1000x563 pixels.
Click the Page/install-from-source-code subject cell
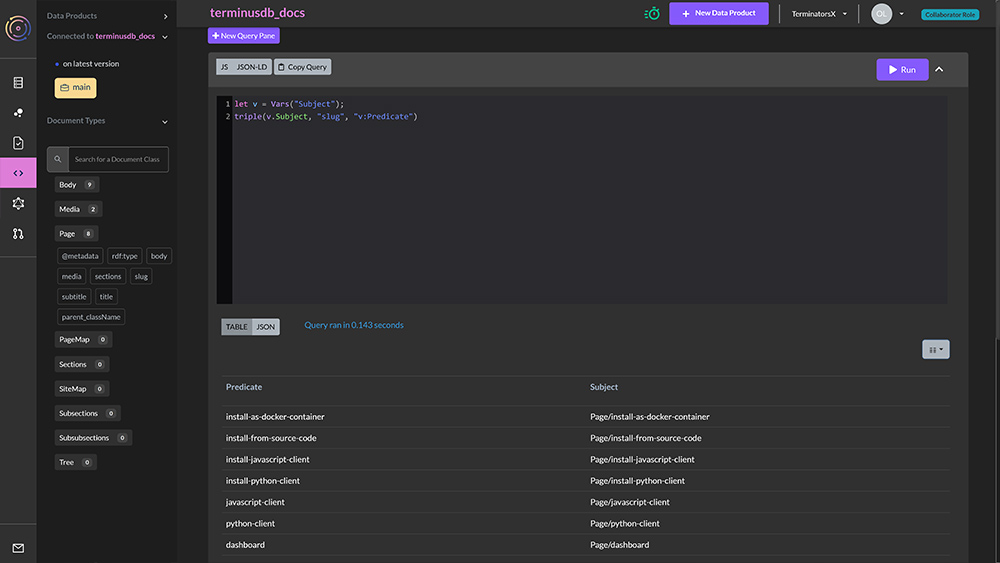[x=645, y=438]
